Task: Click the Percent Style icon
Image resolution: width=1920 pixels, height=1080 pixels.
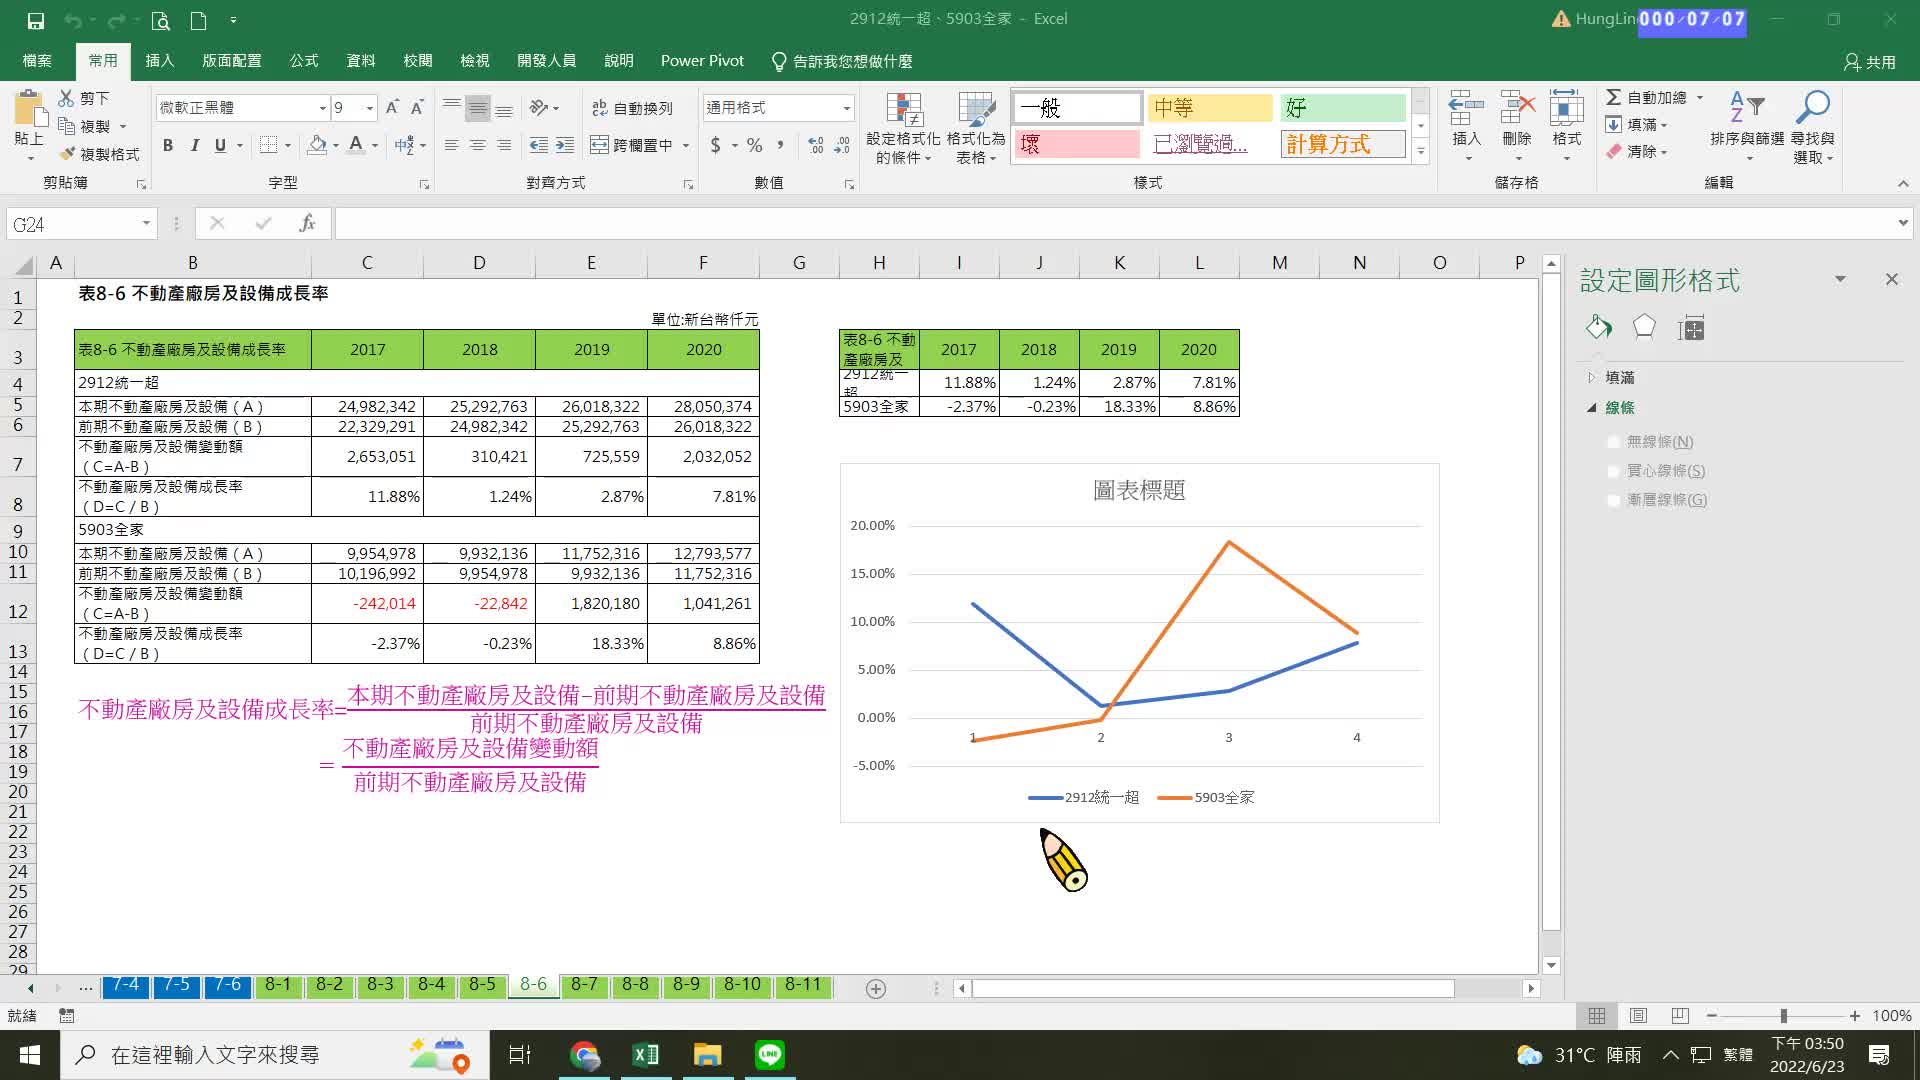Action: point(754,146)
